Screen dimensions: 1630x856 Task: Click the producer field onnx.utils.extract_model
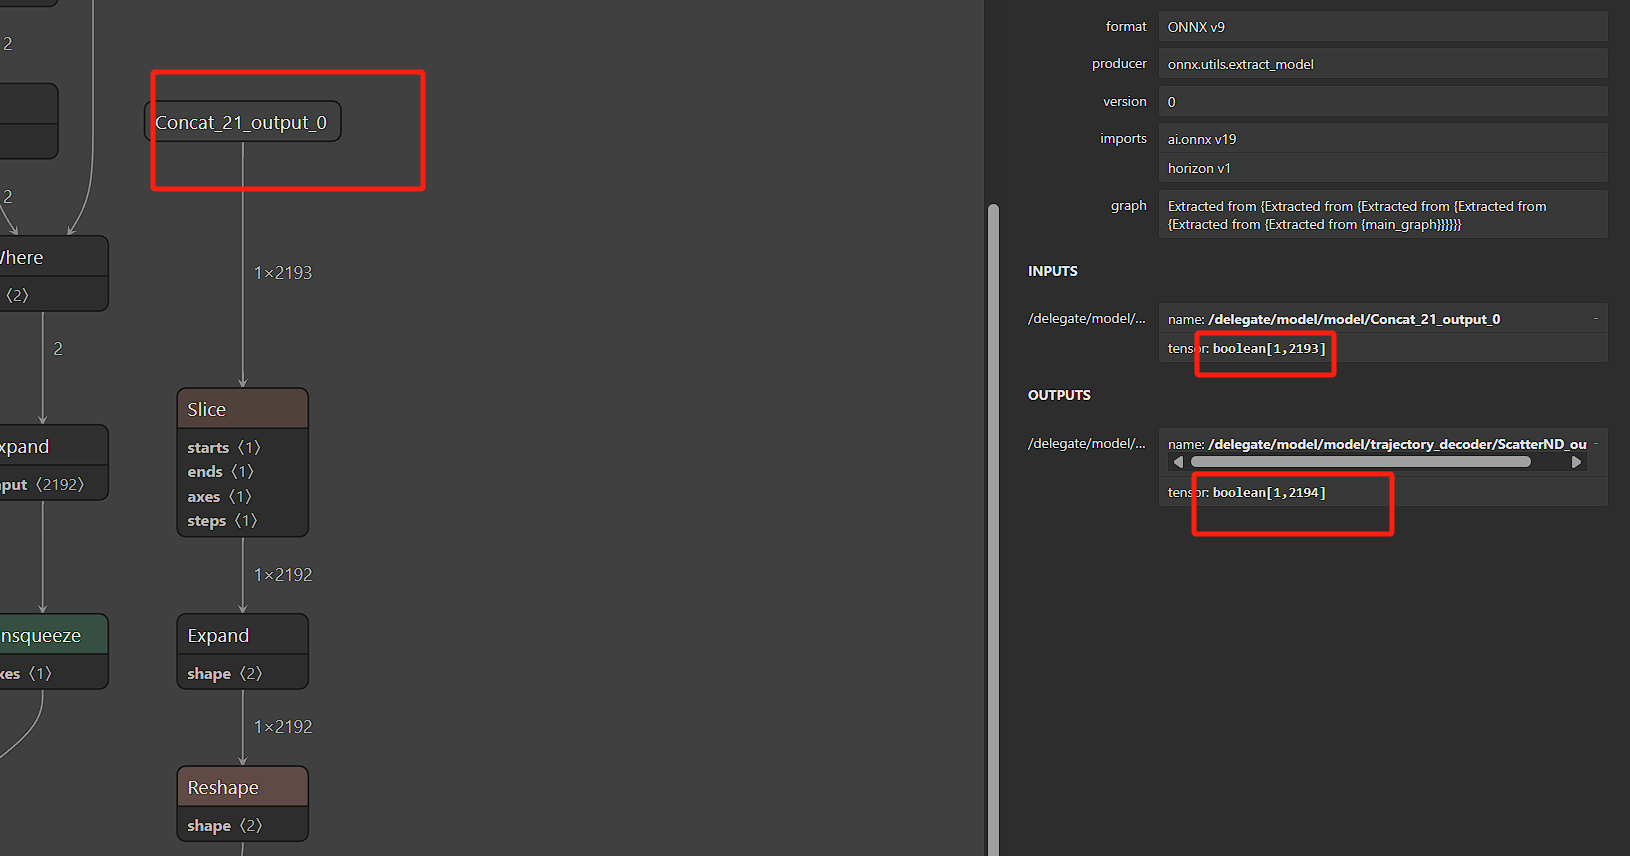1382,64
